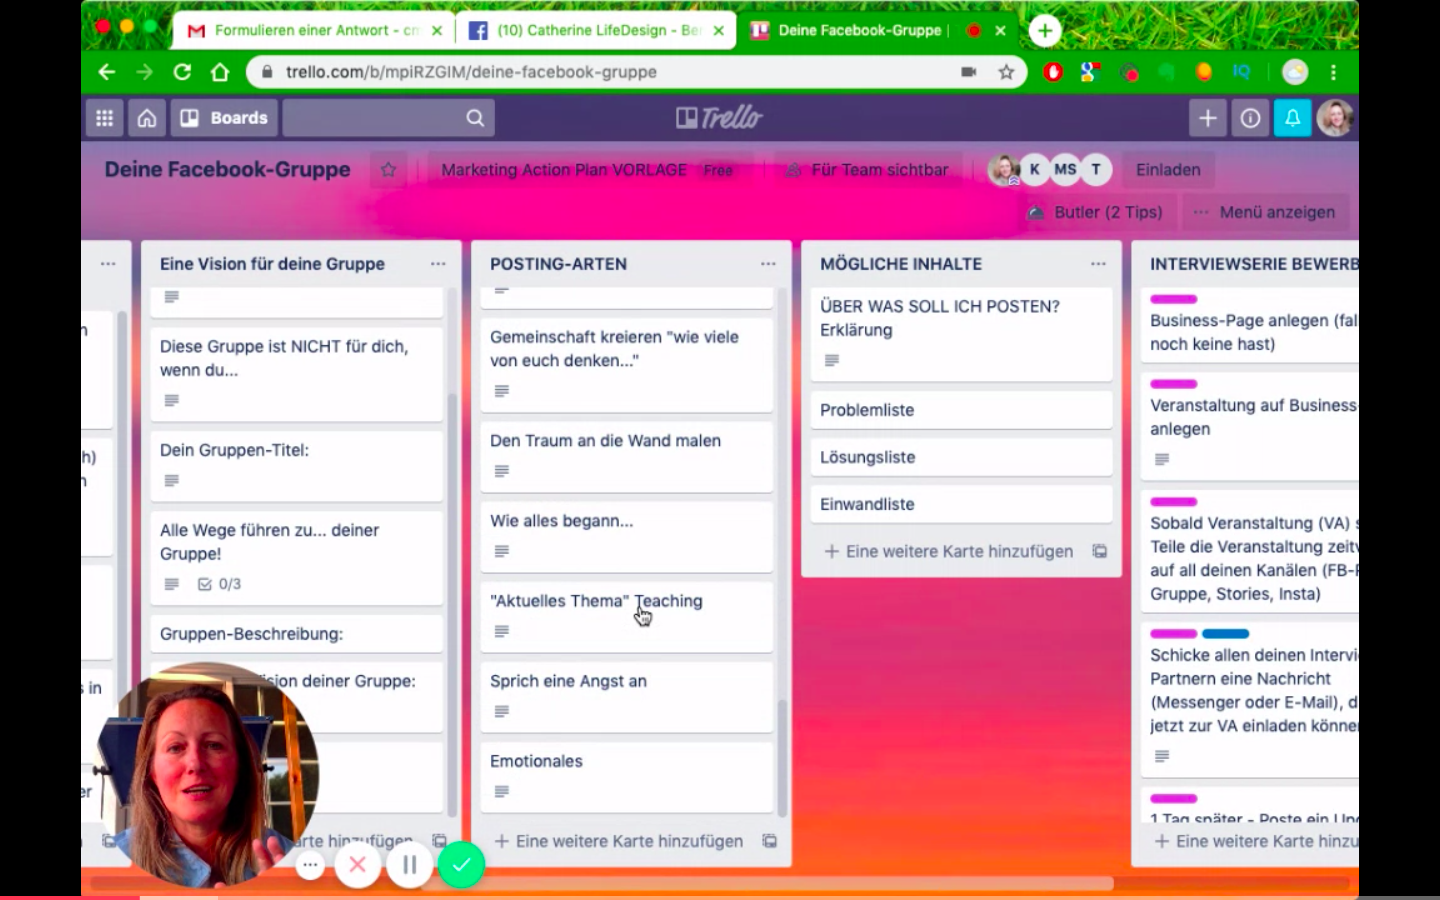
Task: Click the create plus icon in header
Action: [x=1207, y=118]
